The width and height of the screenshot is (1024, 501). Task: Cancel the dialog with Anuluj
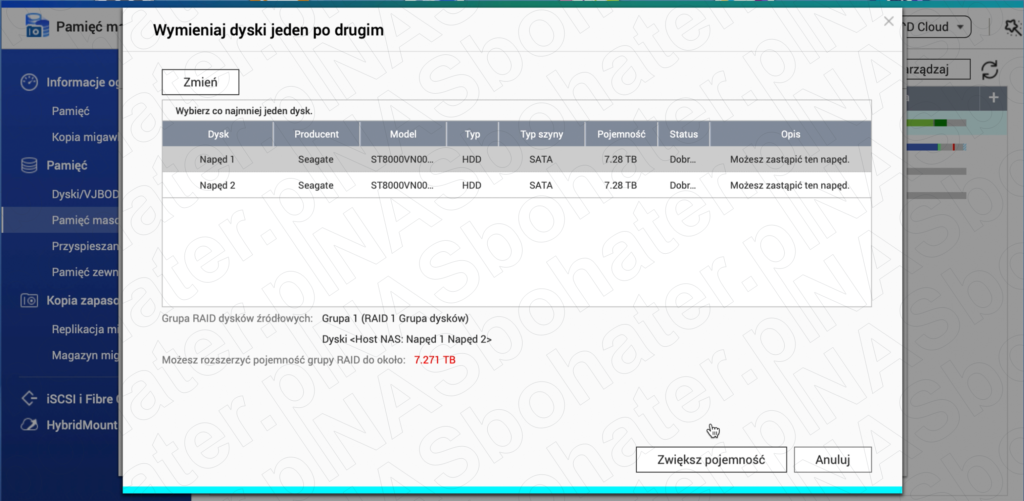832,460
